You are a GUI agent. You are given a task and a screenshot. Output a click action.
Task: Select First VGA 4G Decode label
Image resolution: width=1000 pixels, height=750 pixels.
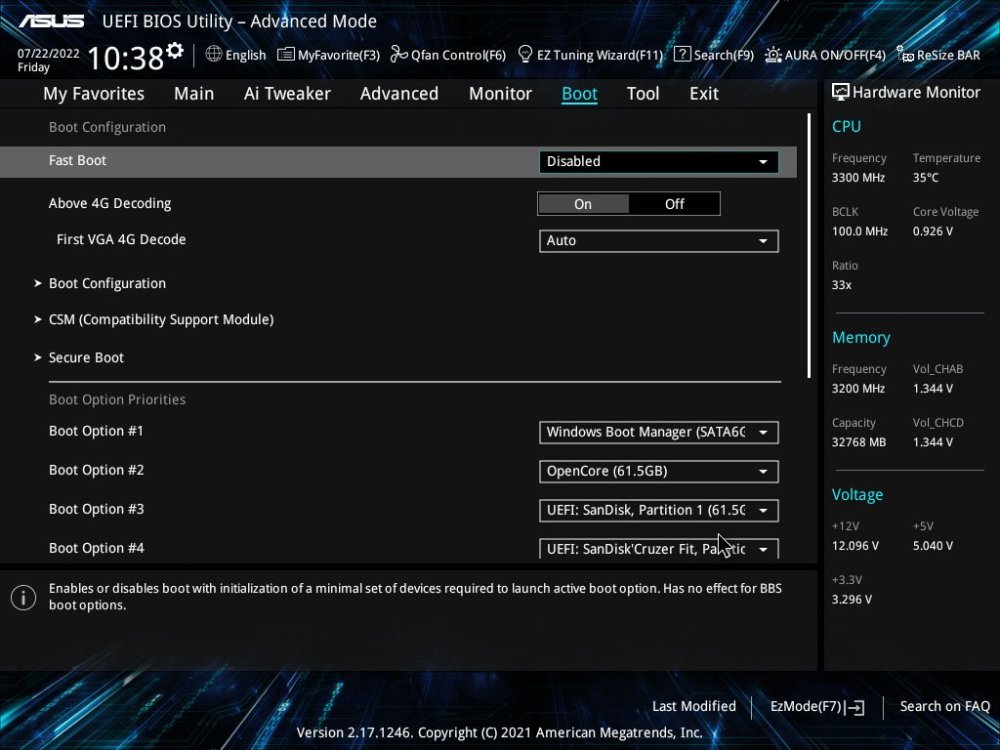pyautogui.click(x=121, y=240)
